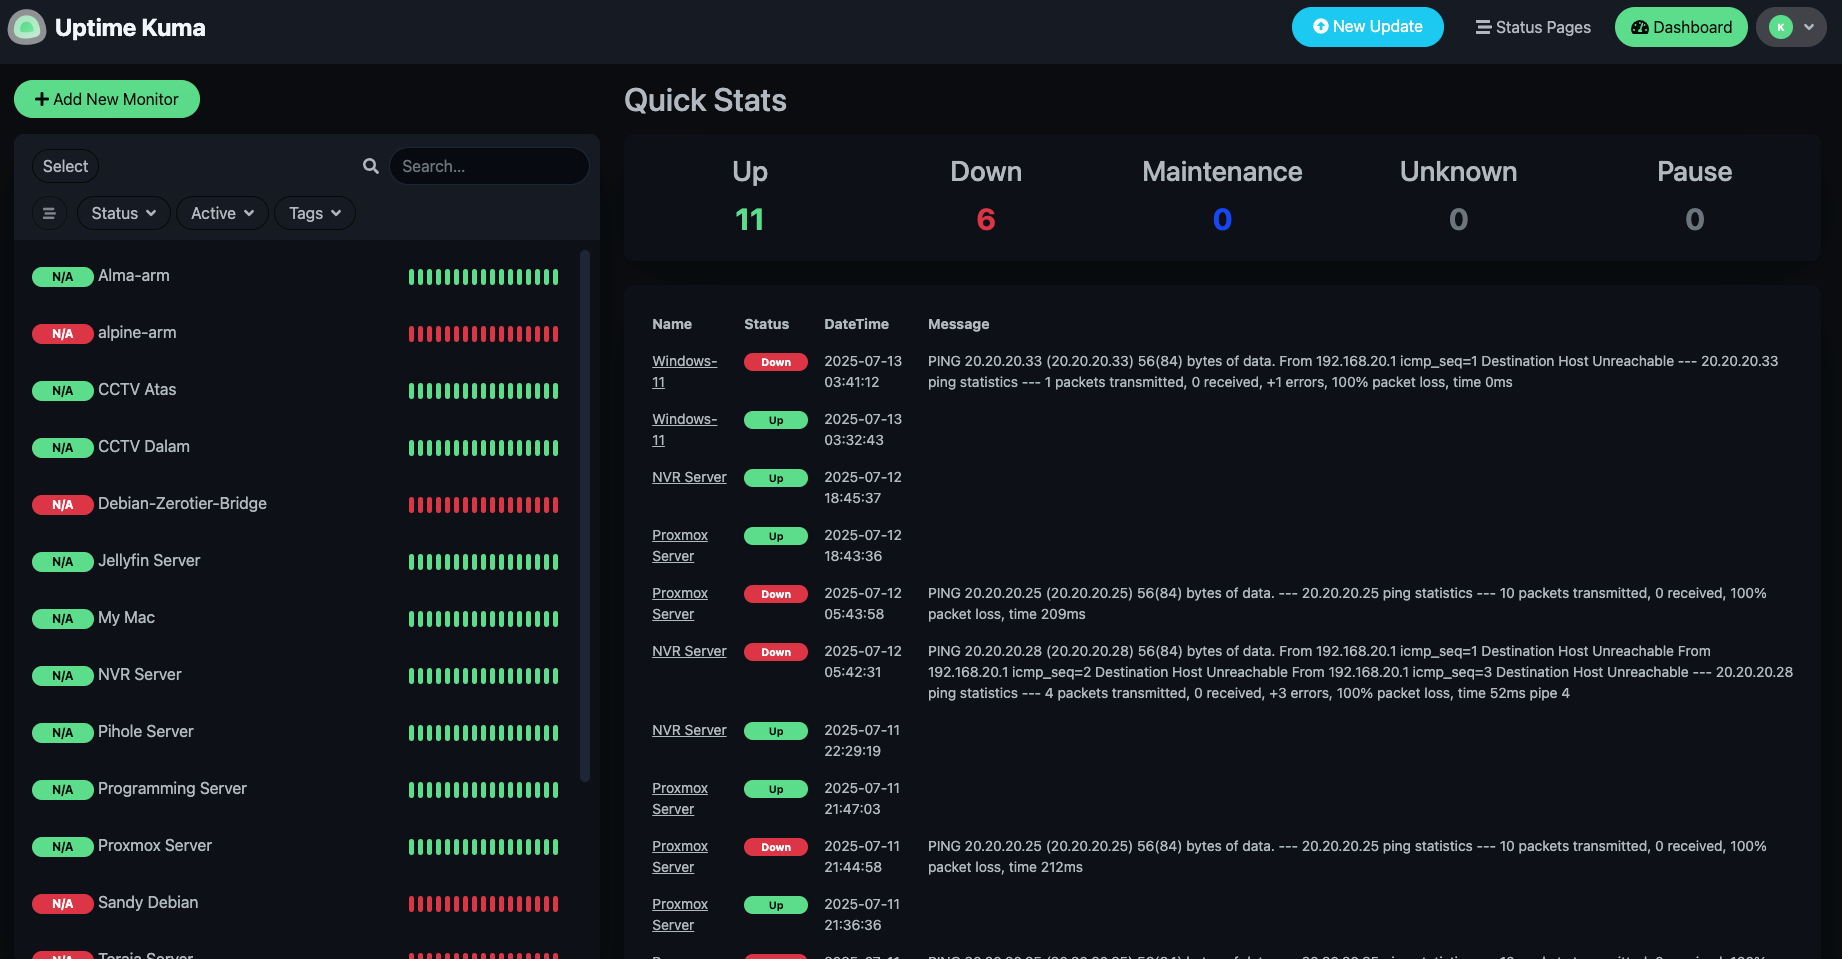Click the filter list menu icon
Screen dimensions: 1842x959
pyautogui.click(x=49, y=213)
